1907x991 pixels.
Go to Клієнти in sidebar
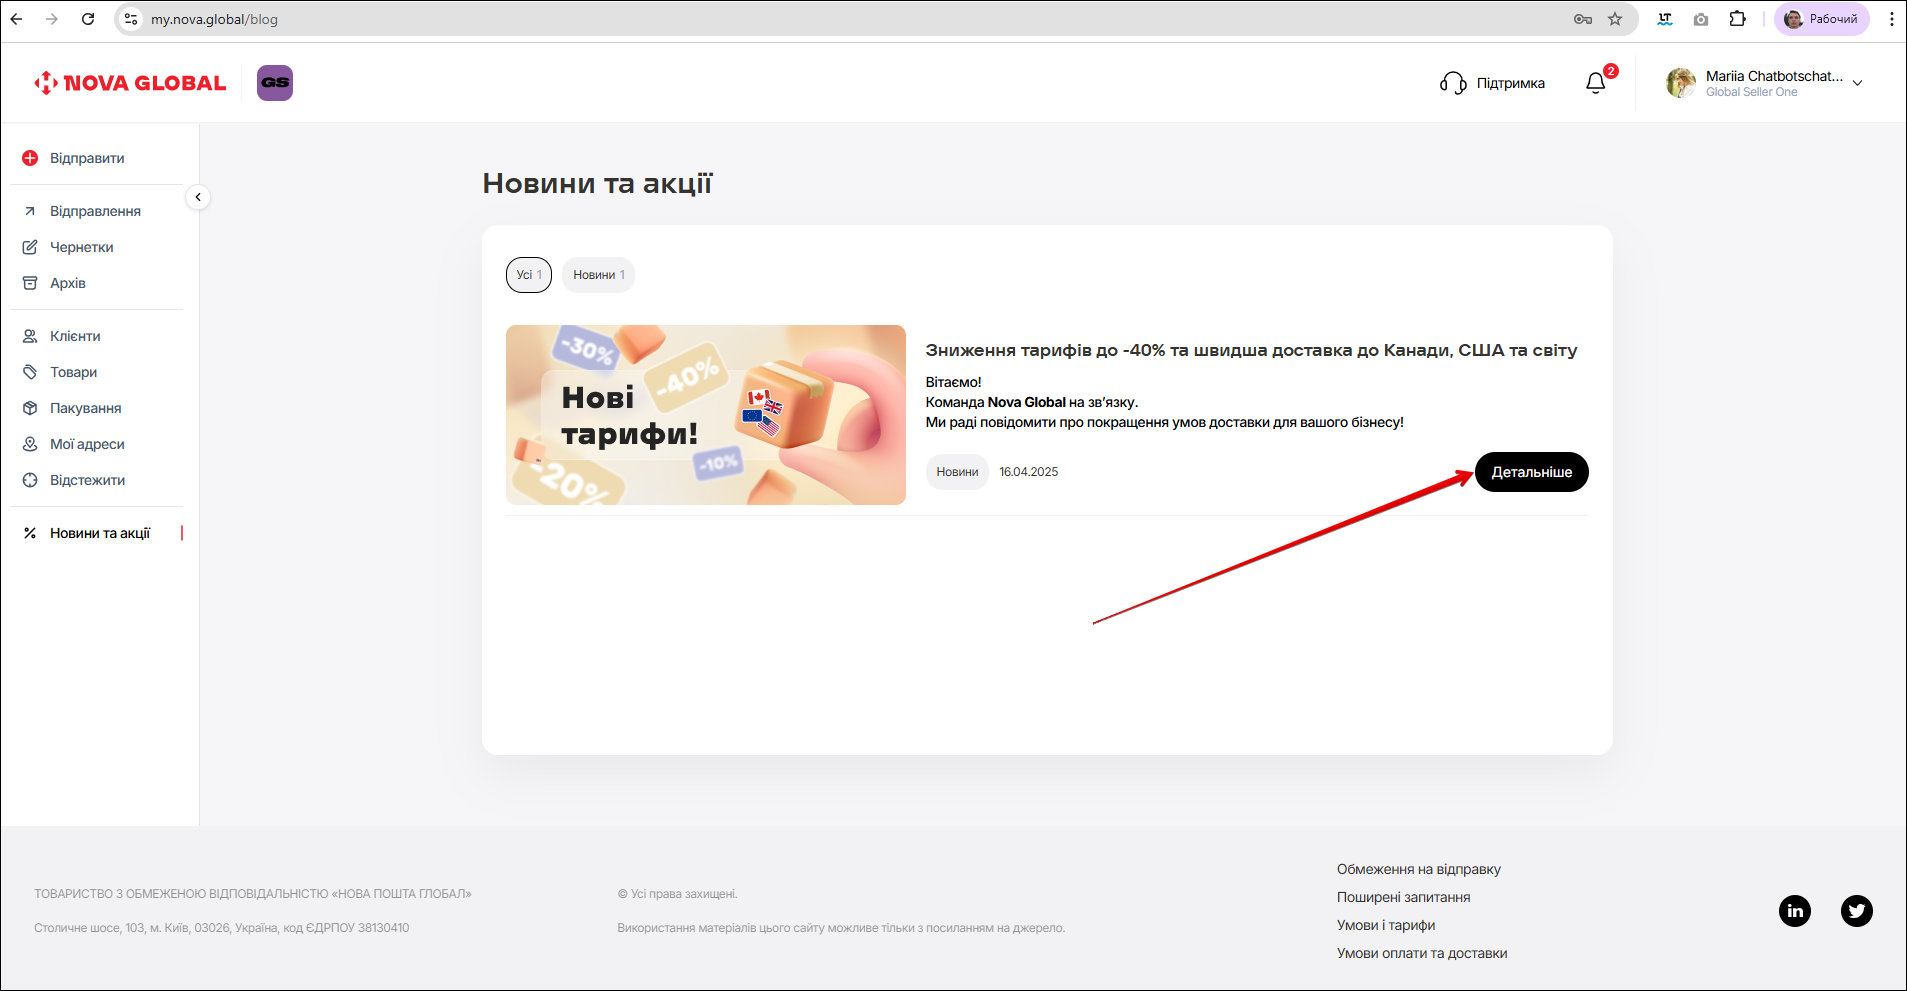[75, 336]
